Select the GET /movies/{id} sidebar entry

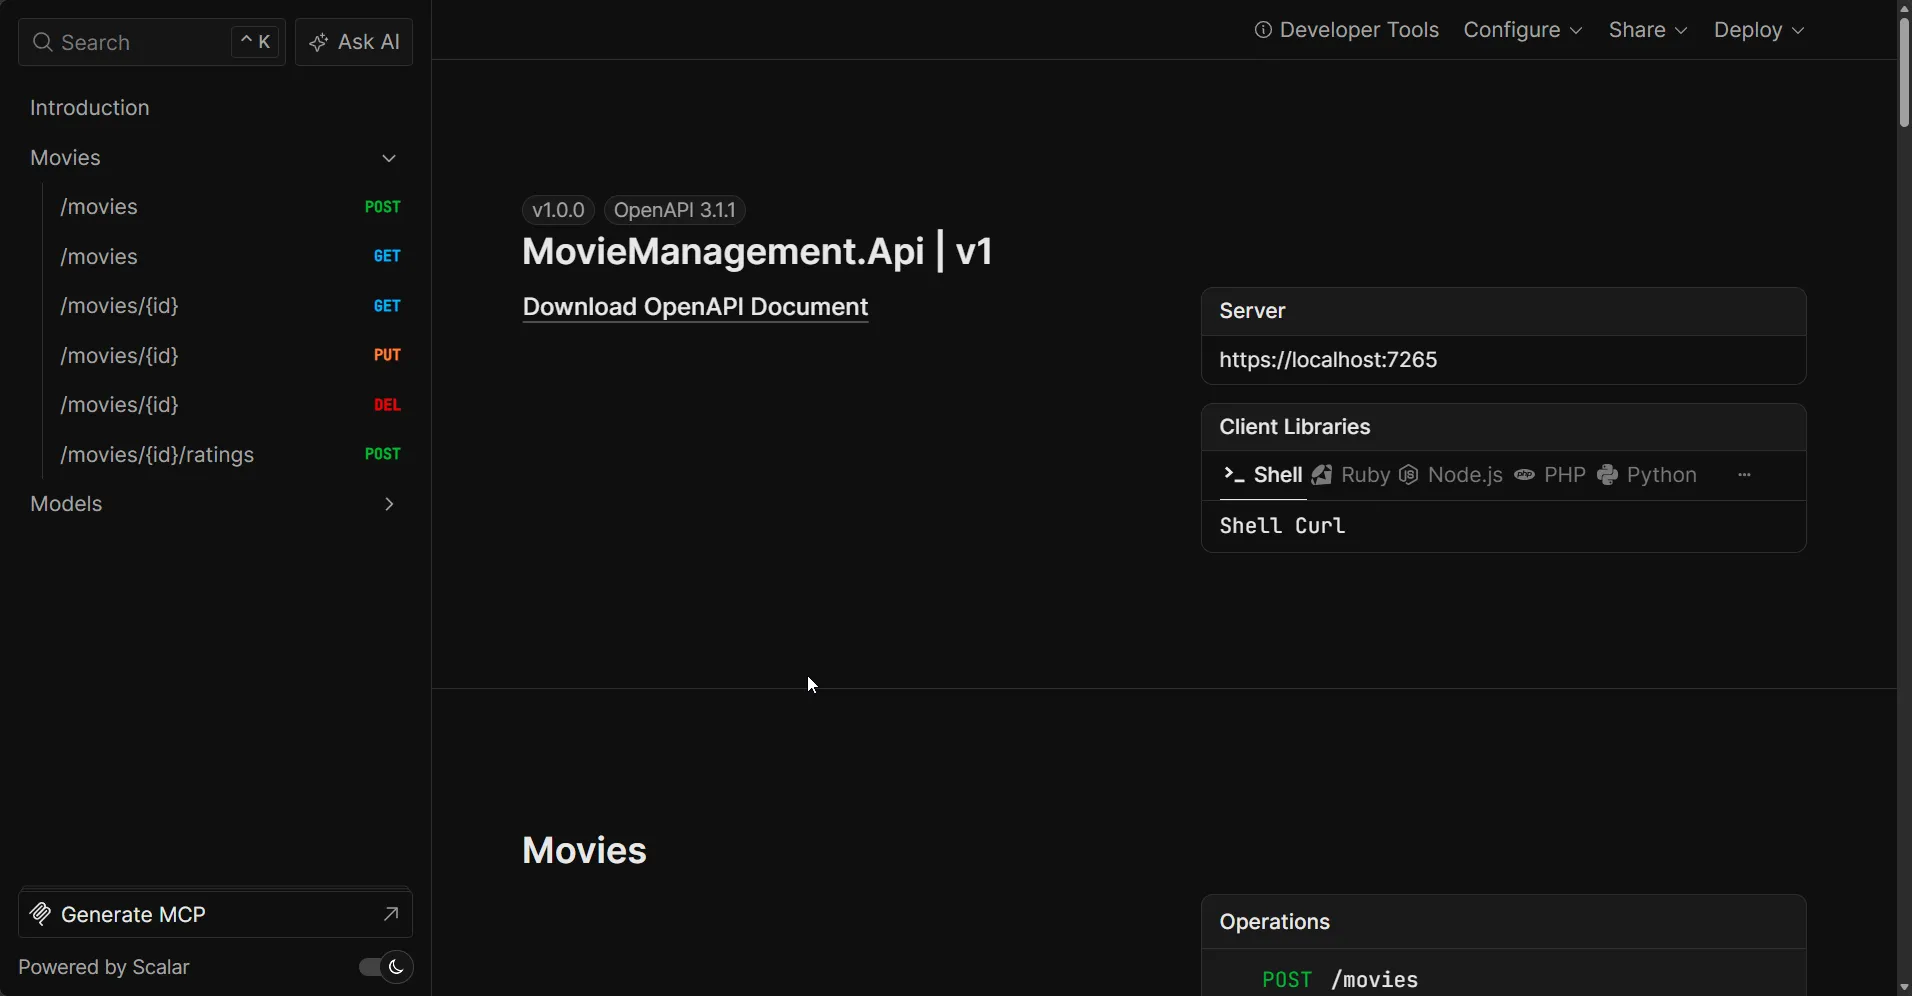coord(230,306)
